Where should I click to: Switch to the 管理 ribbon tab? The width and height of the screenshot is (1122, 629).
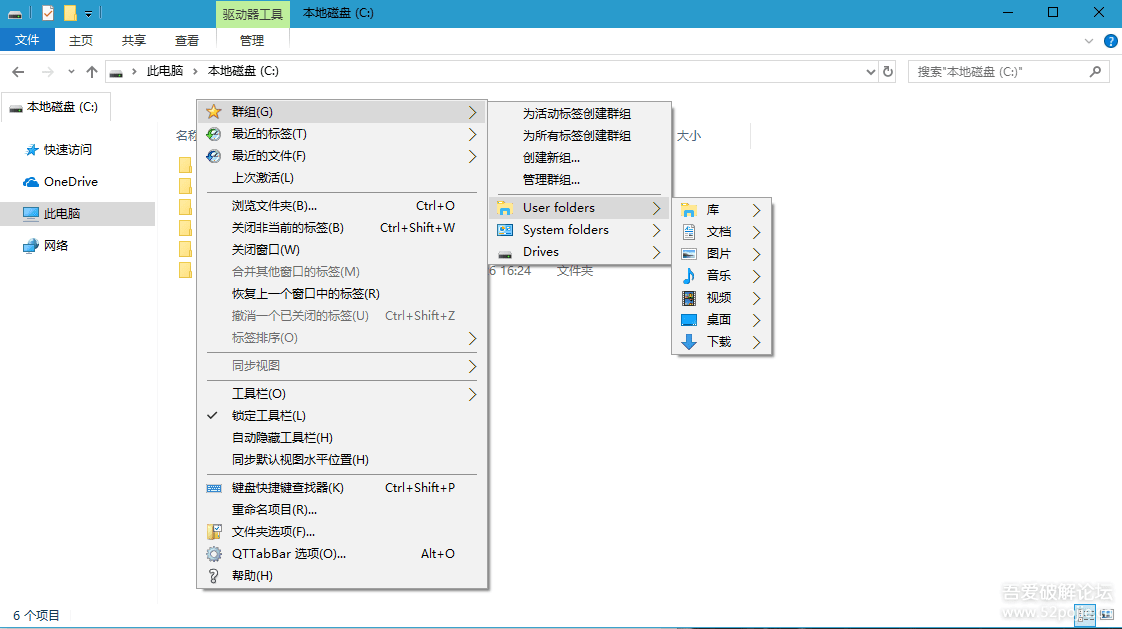point(252,41)
